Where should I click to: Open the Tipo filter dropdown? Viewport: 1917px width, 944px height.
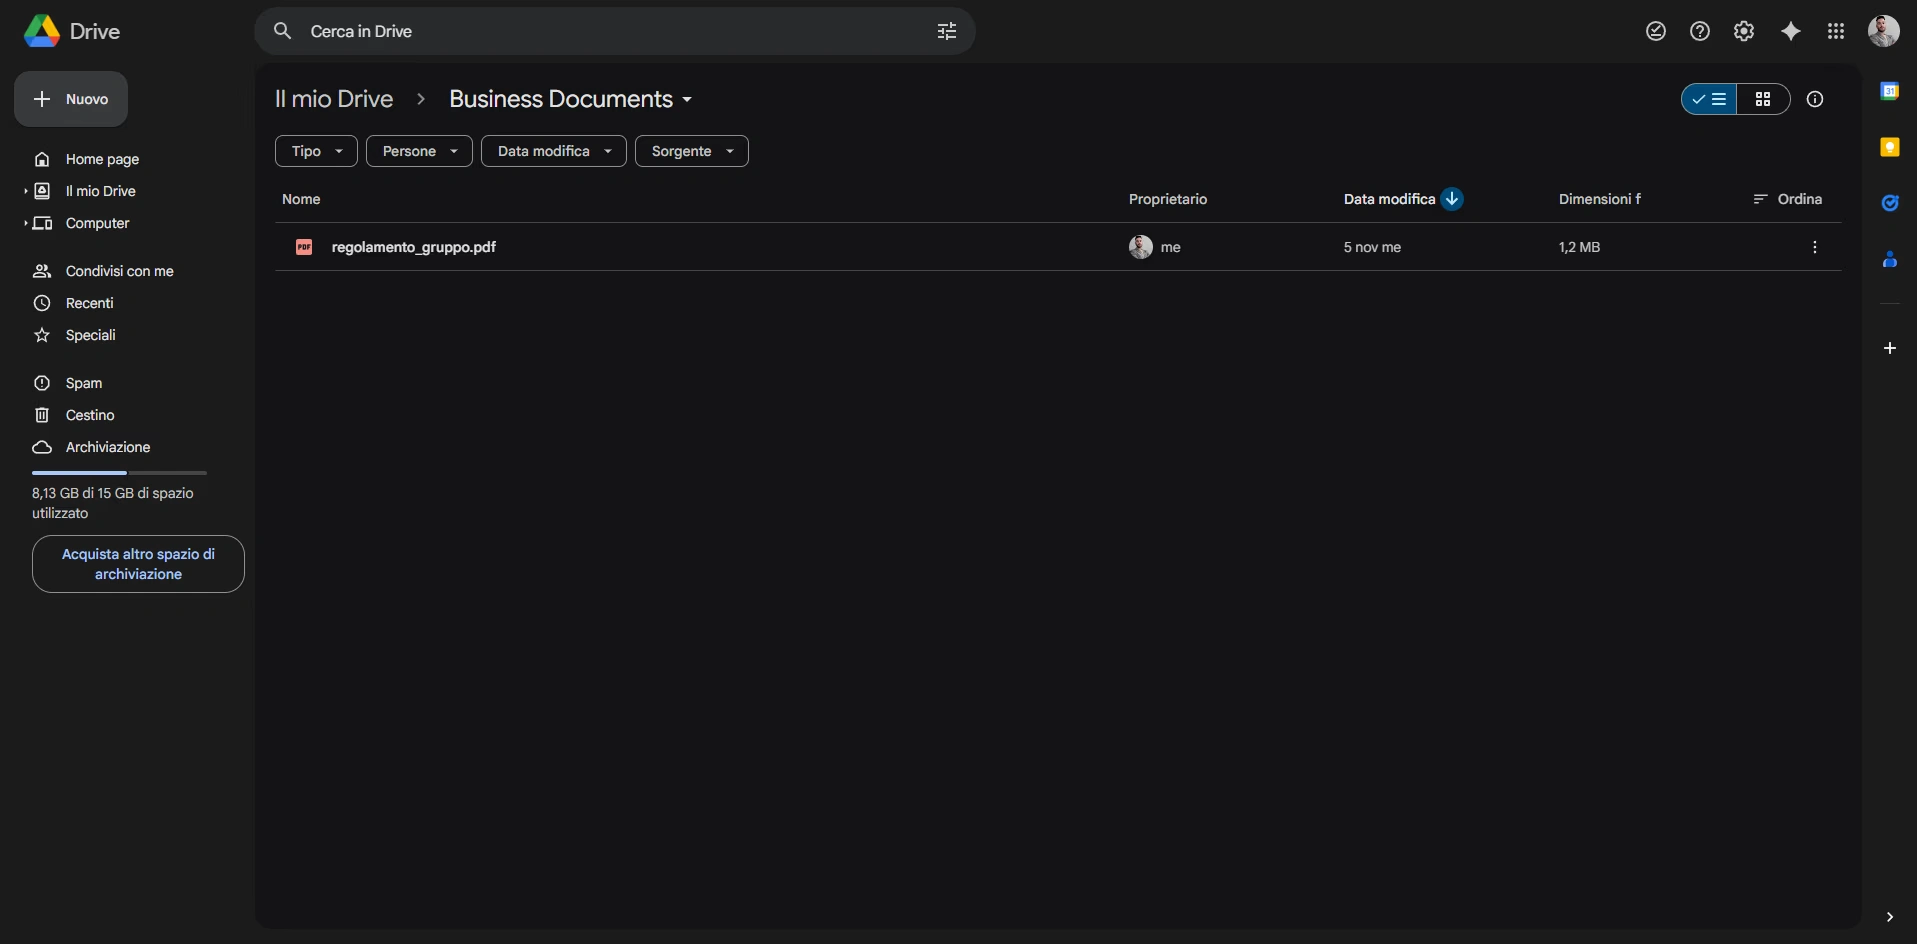click(x=315, y=151)
